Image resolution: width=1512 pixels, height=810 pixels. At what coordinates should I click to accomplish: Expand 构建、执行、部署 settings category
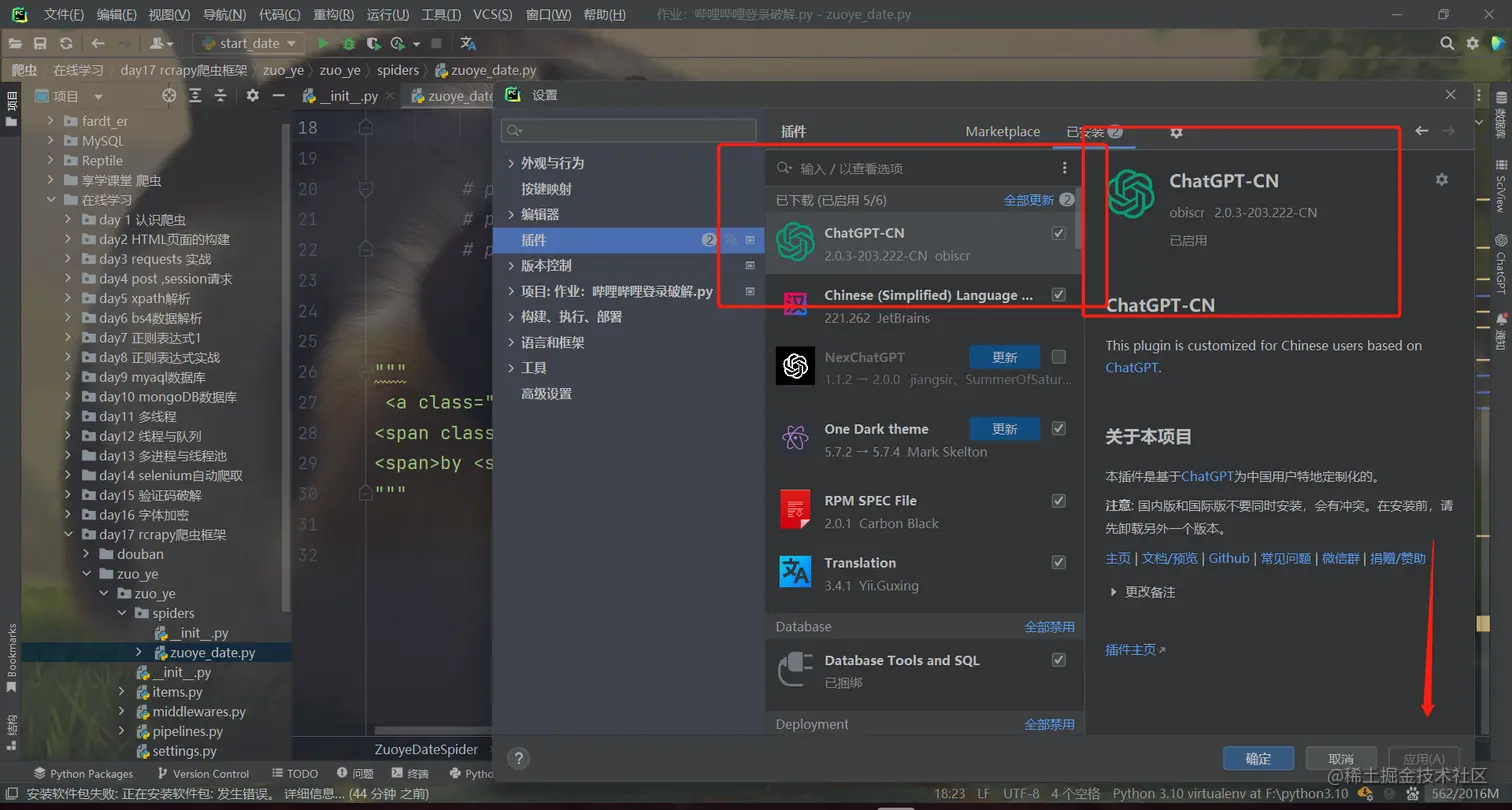511,317
